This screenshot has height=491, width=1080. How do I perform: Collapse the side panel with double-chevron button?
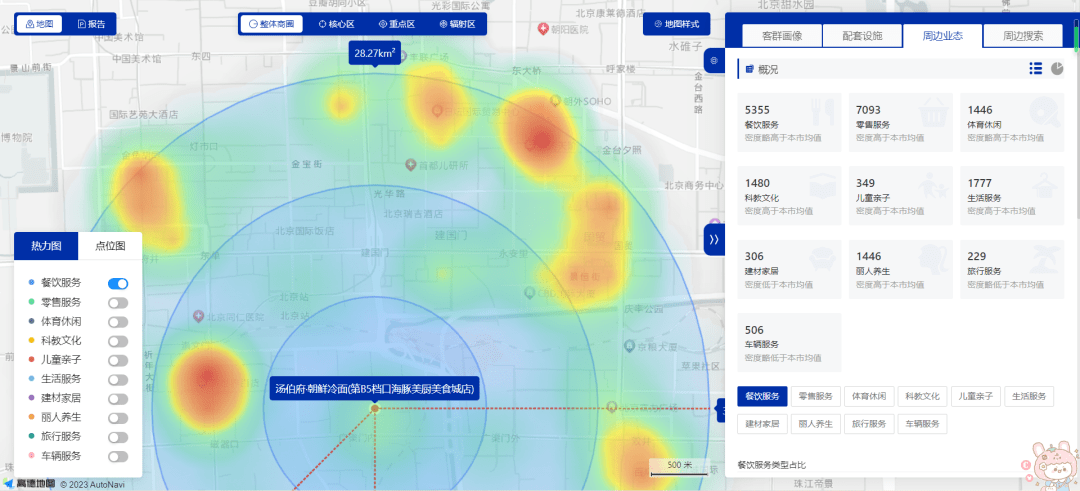(714, 240)
